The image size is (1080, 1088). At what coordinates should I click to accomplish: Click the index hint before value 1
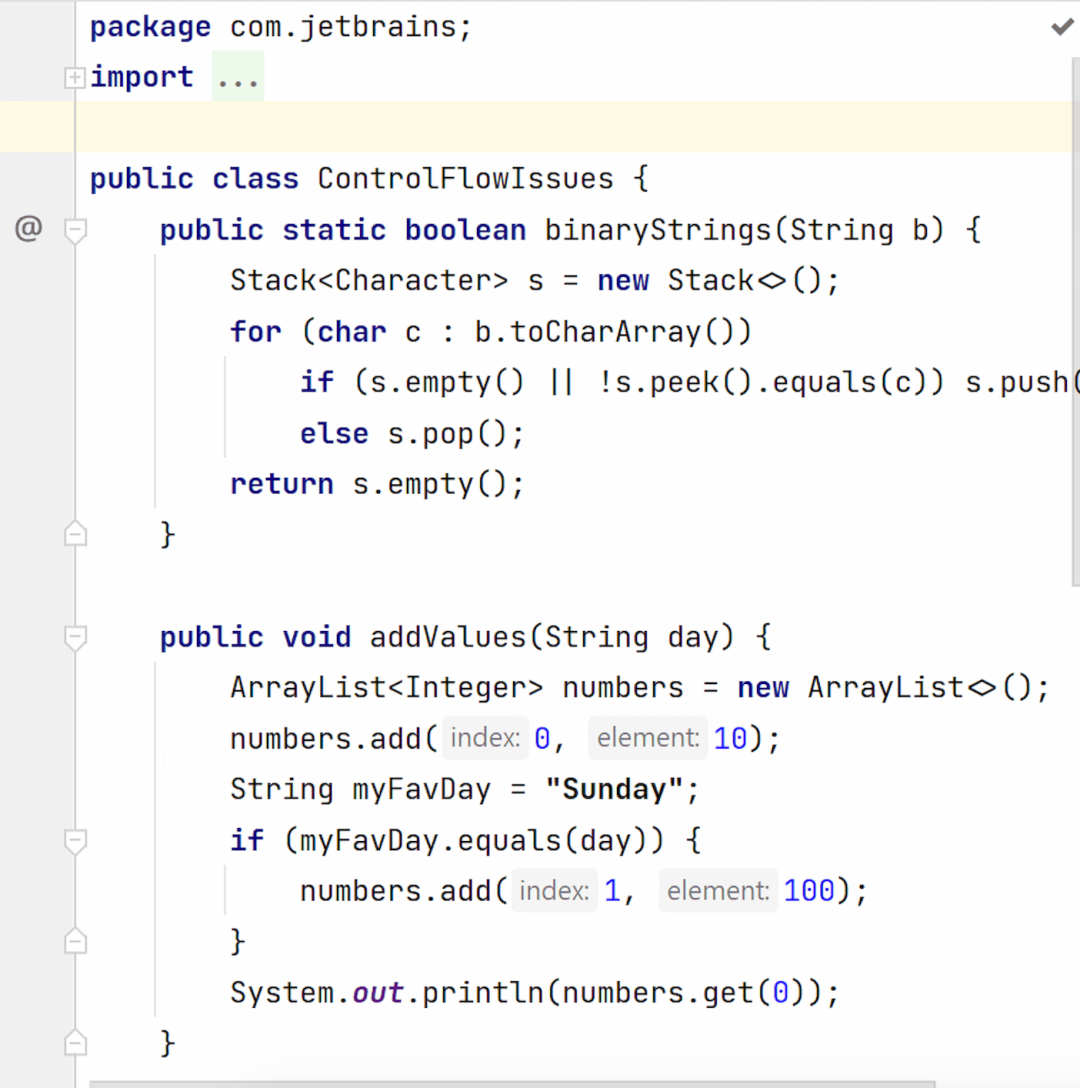point(554,891)
